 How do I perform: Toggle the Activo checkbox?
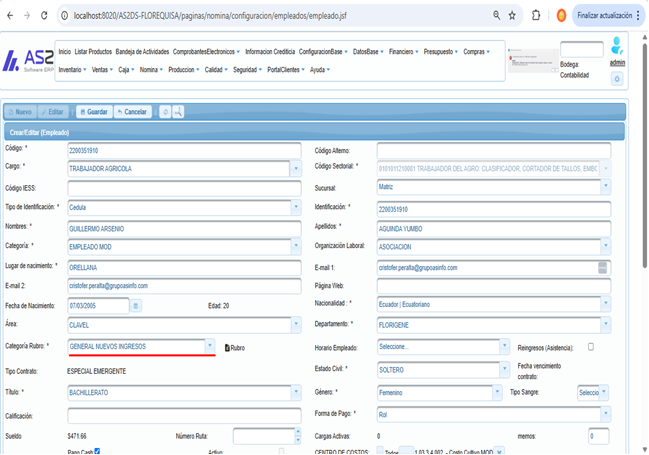tap(281, 451)
